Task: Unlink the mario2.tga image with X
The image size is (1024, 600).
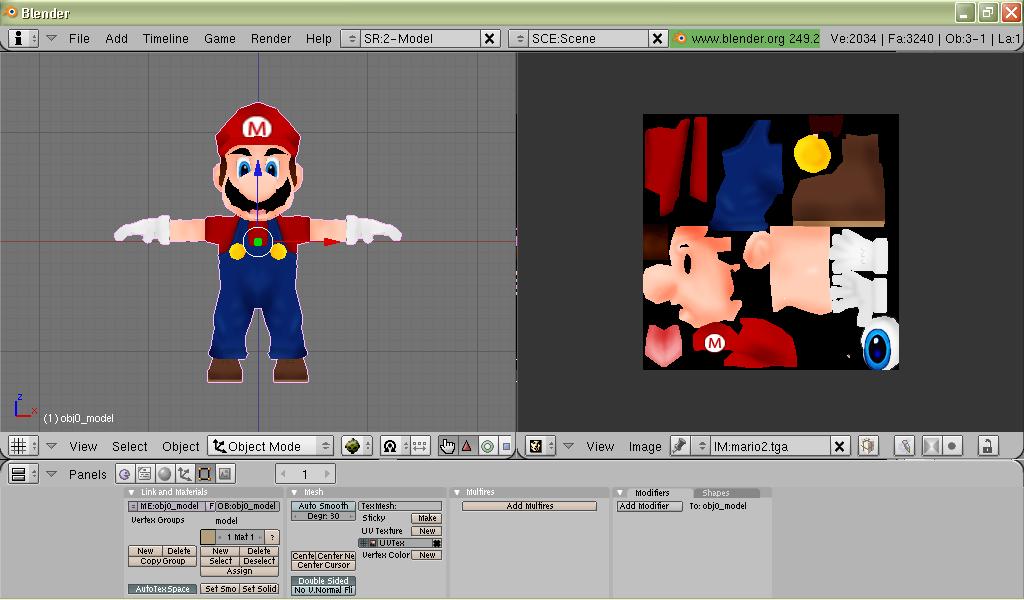Action: point(840,446)
